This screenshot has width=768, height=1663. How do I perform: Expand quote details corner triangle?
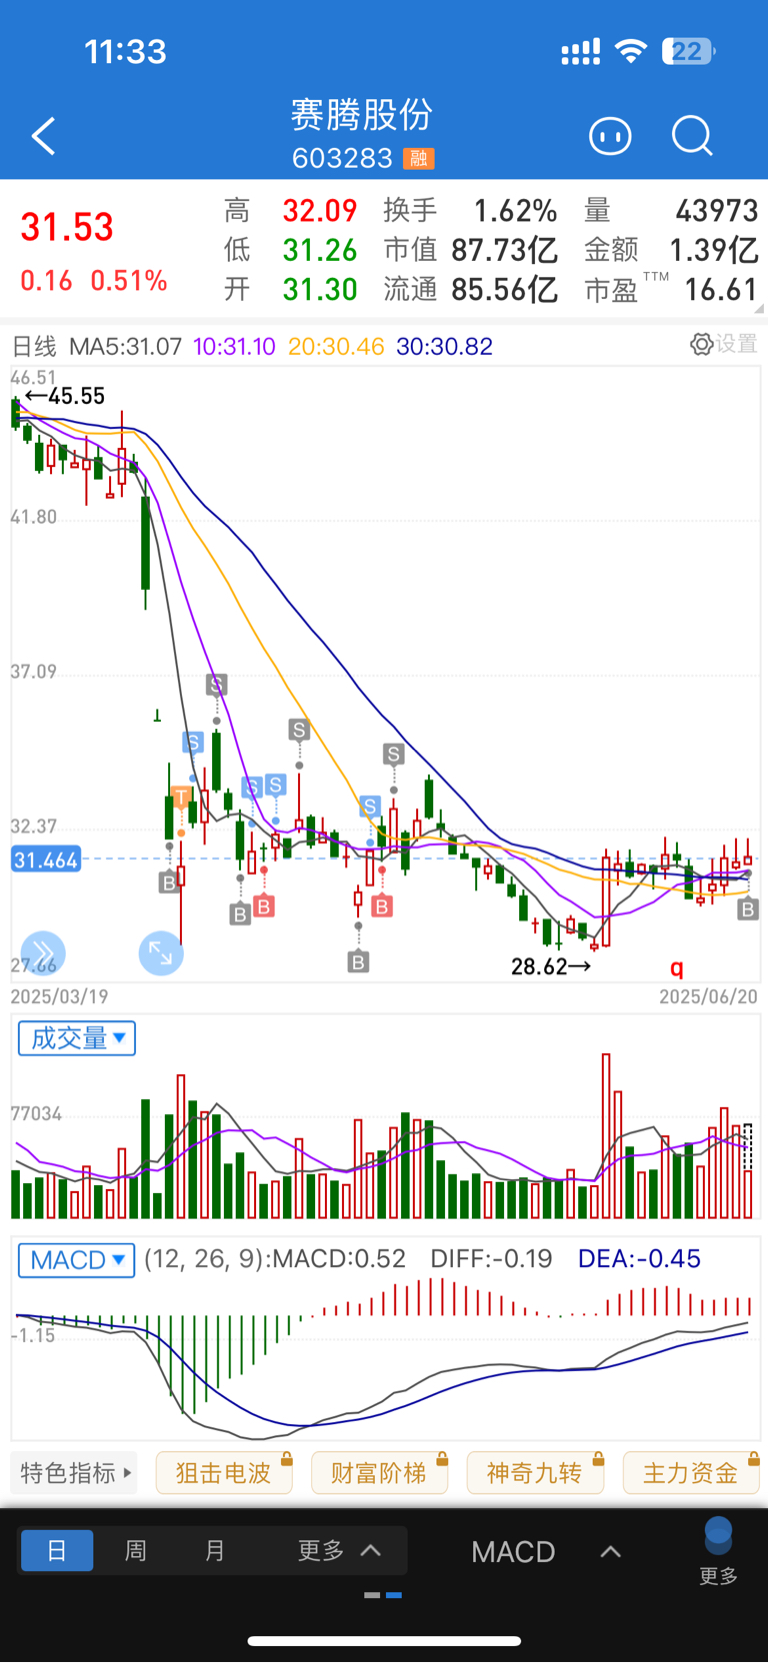click(758, 309)
